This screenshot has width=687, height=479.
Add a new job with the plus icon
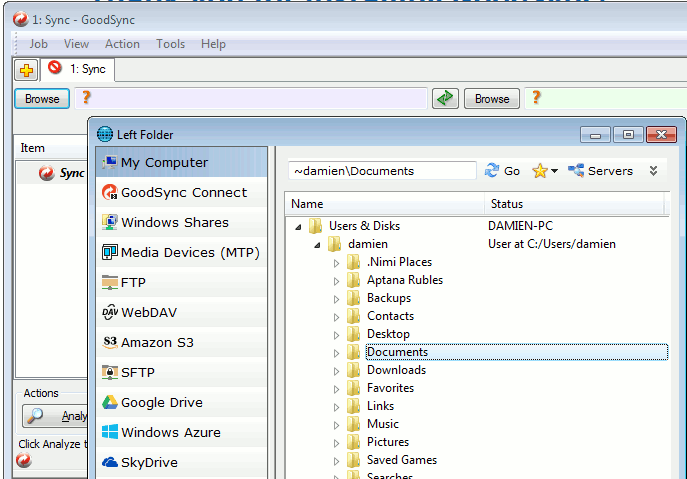26,70
